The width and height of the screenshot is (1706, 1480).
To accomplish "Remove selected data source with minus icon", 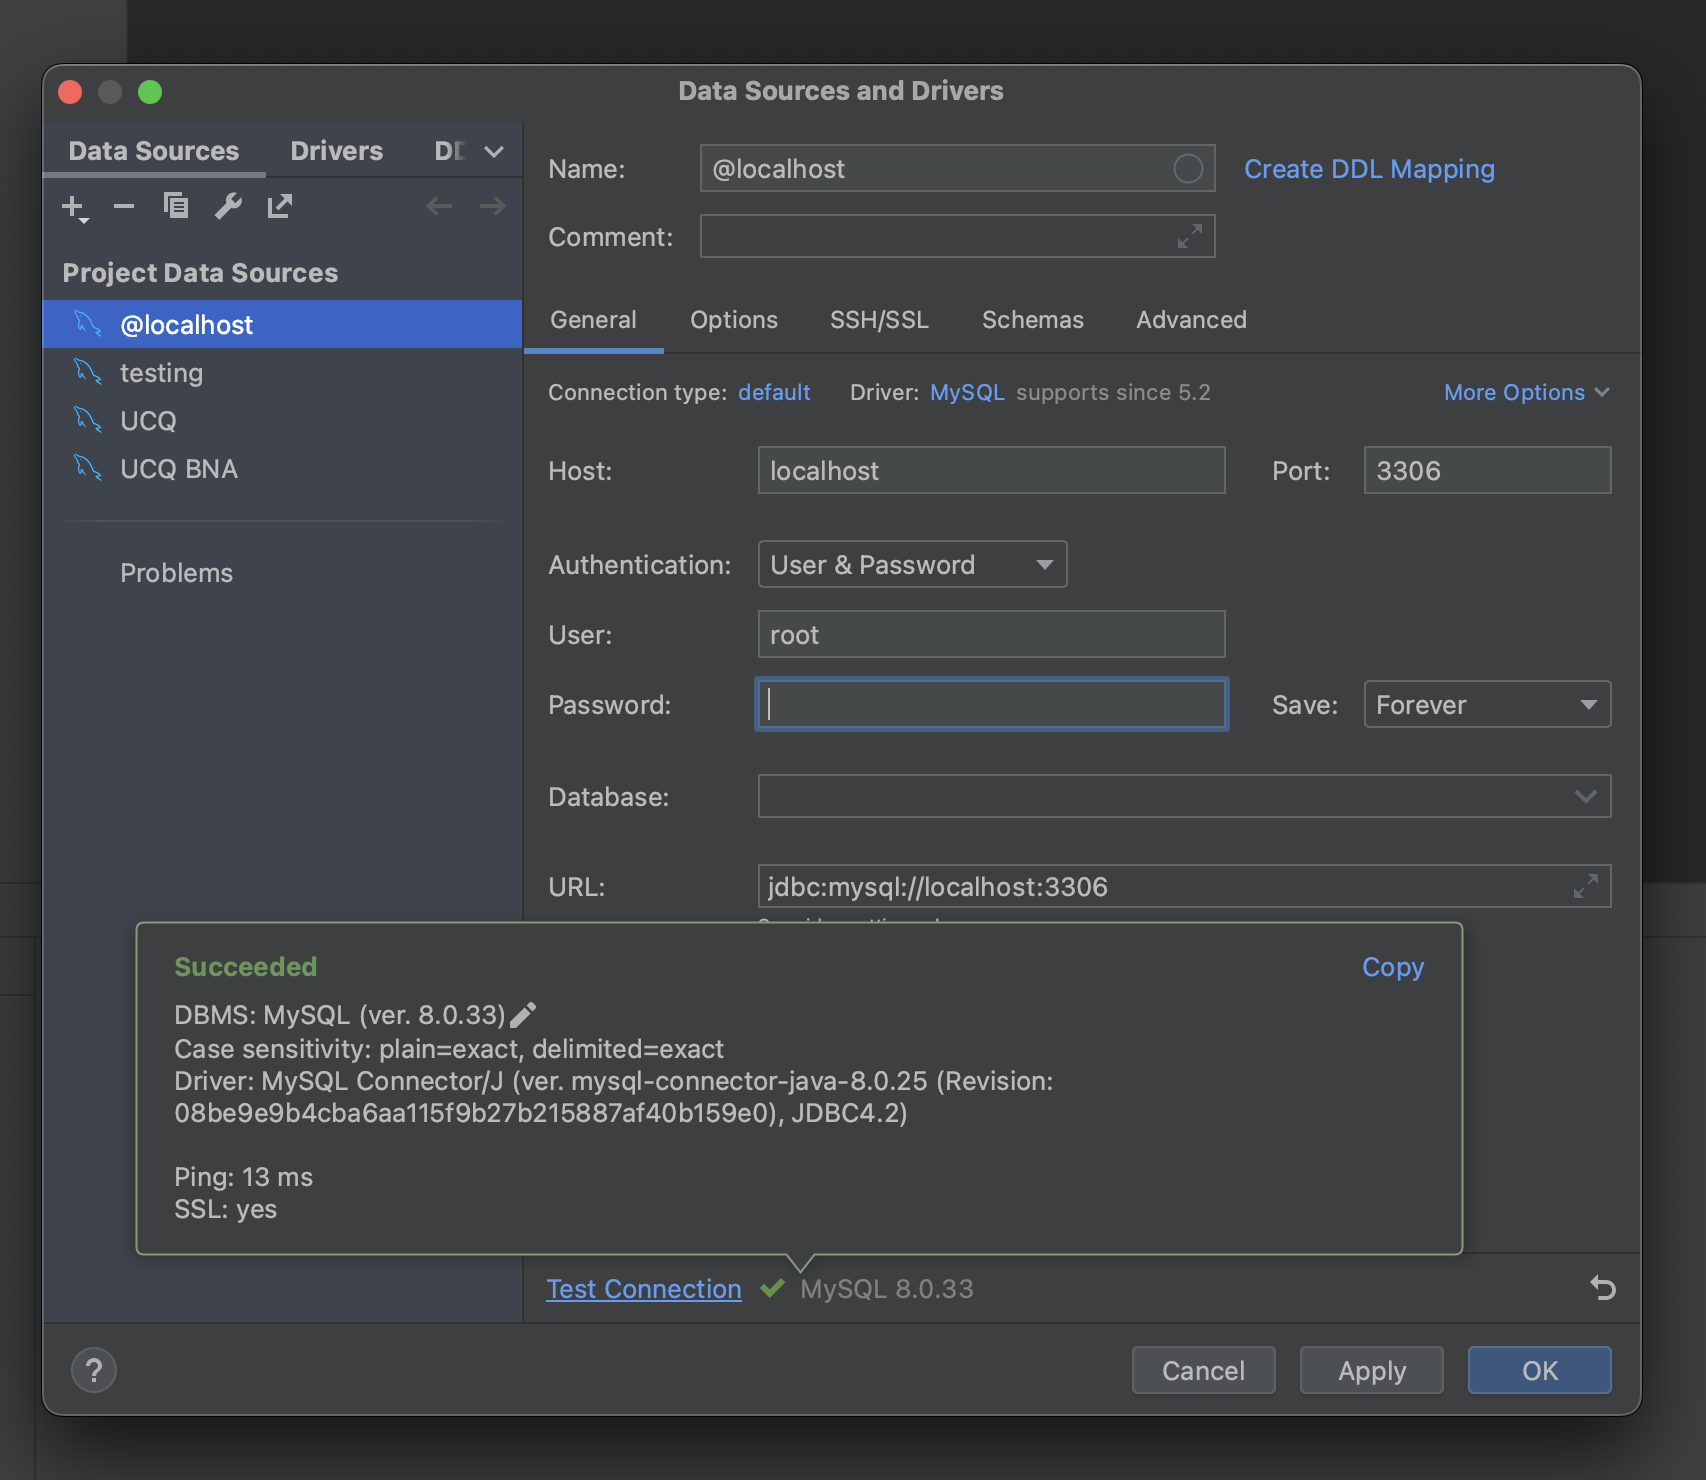I will 124,207.
